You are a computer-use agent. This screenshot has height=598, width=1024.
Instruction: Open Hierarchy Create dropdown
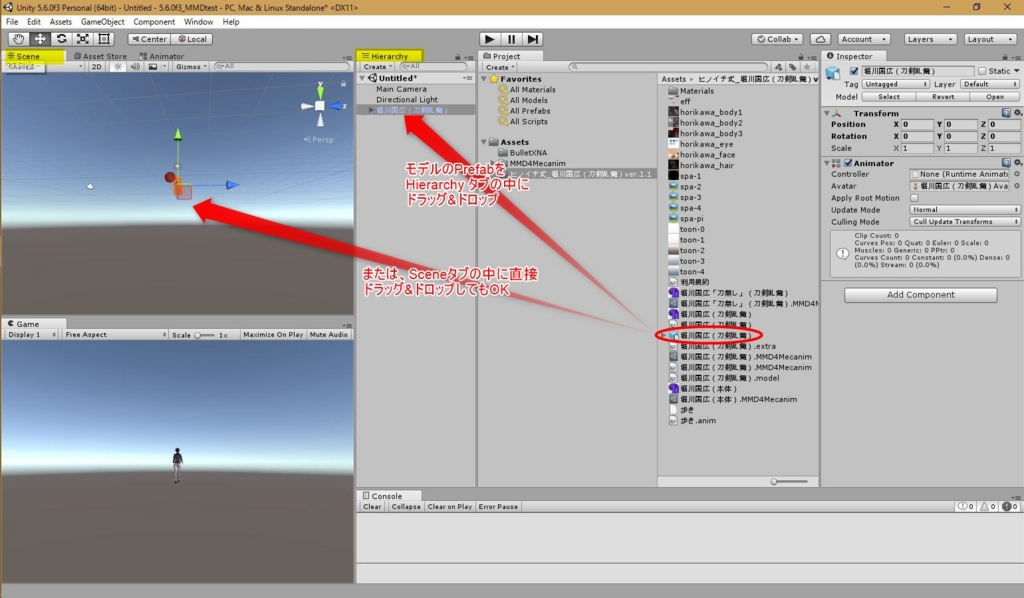pyautogui.click(x=377, y=67)
